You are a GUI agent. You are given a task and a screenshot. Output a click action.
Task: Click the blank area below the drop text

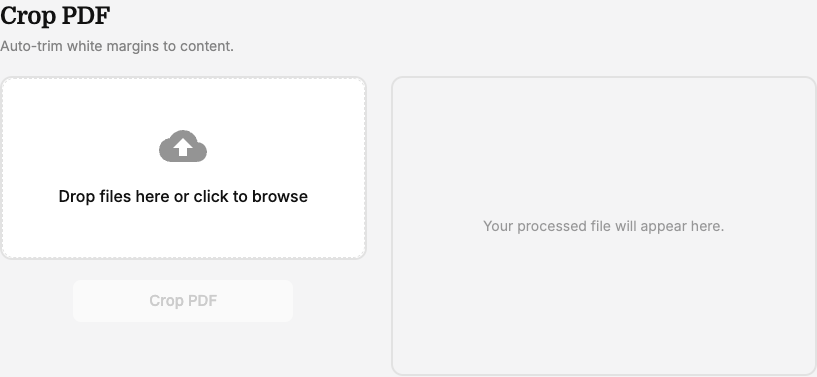(183, 231)
